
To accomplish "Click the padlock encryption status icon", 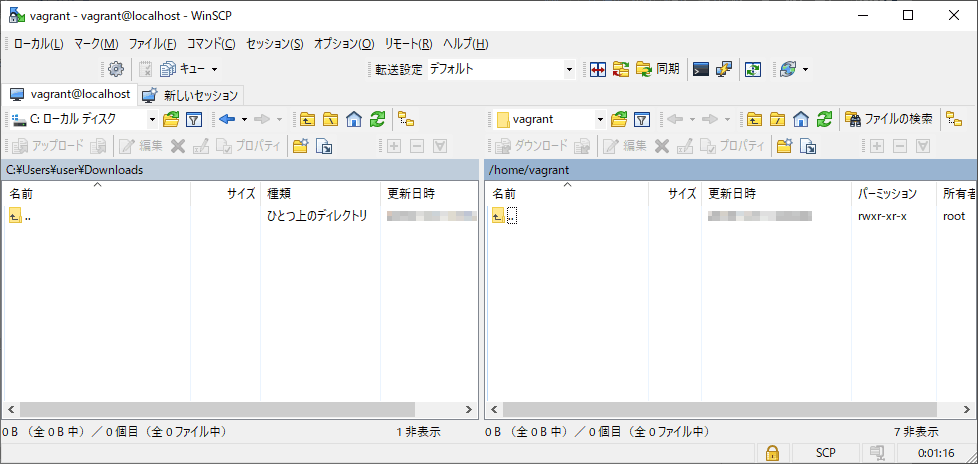I will (x=772, y=453).
